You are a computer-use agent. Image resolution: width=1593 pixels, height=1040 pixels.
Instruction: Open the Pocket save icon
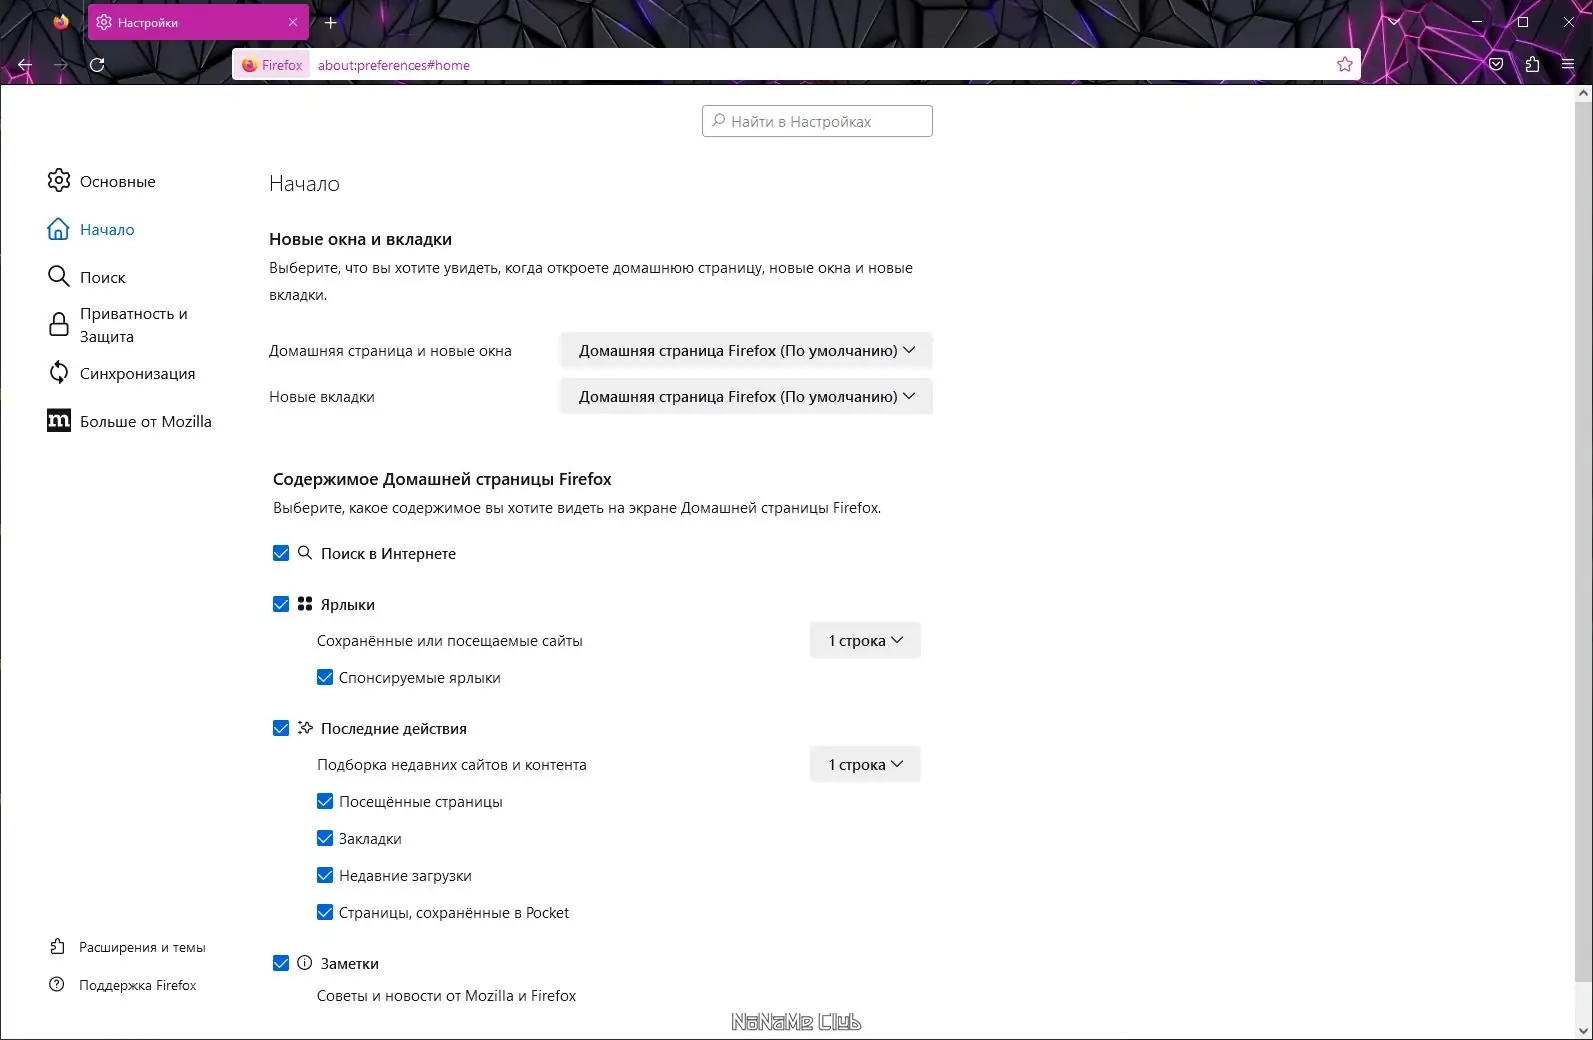pyautogui.click(x=1496, y=65)
